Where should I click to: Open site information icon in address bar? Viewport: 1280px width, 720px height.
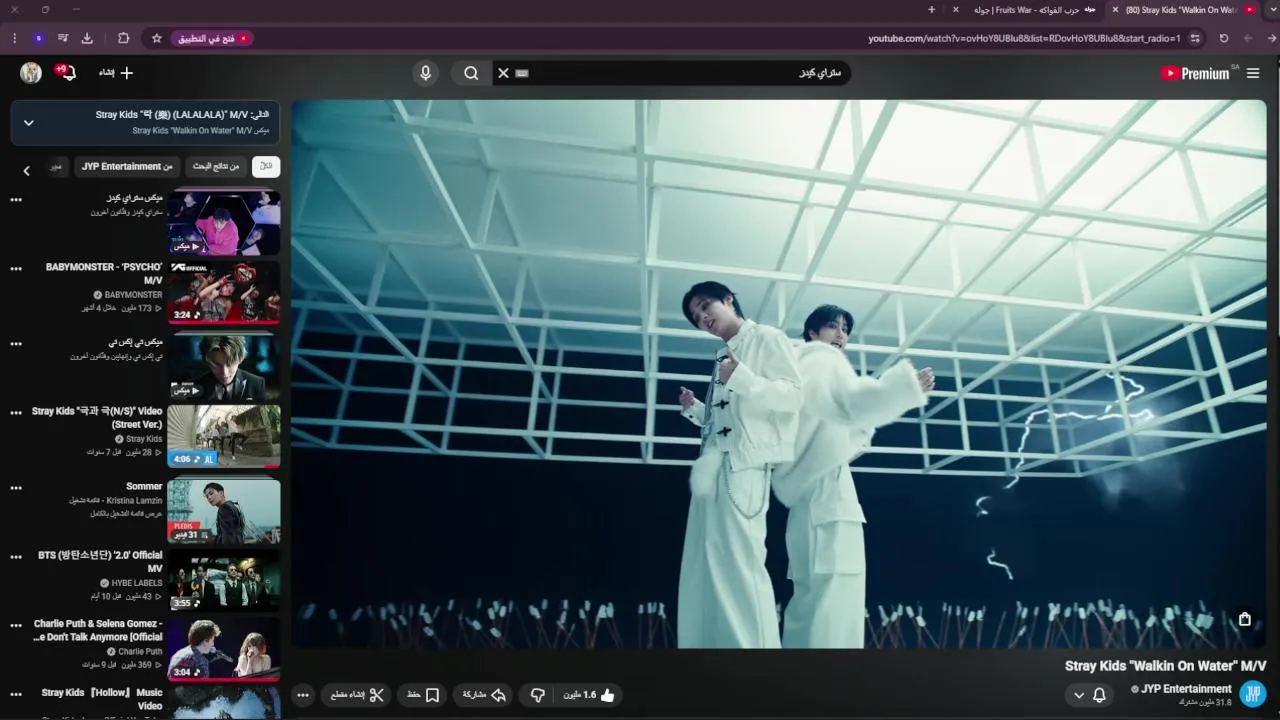[1195, 38]
